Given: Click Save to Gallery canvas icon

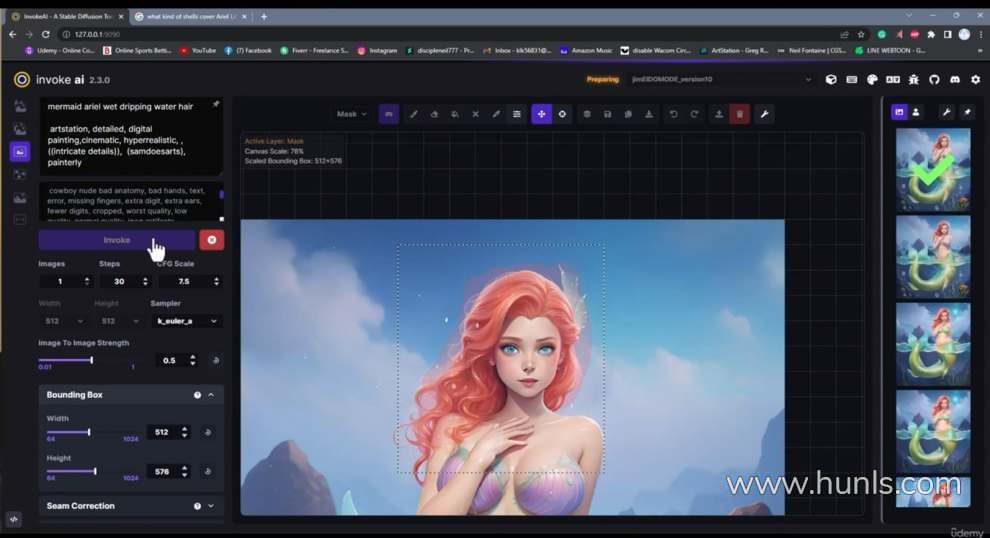Looking at the screenshot, I should pyautogui.click(x=607, y=114).
